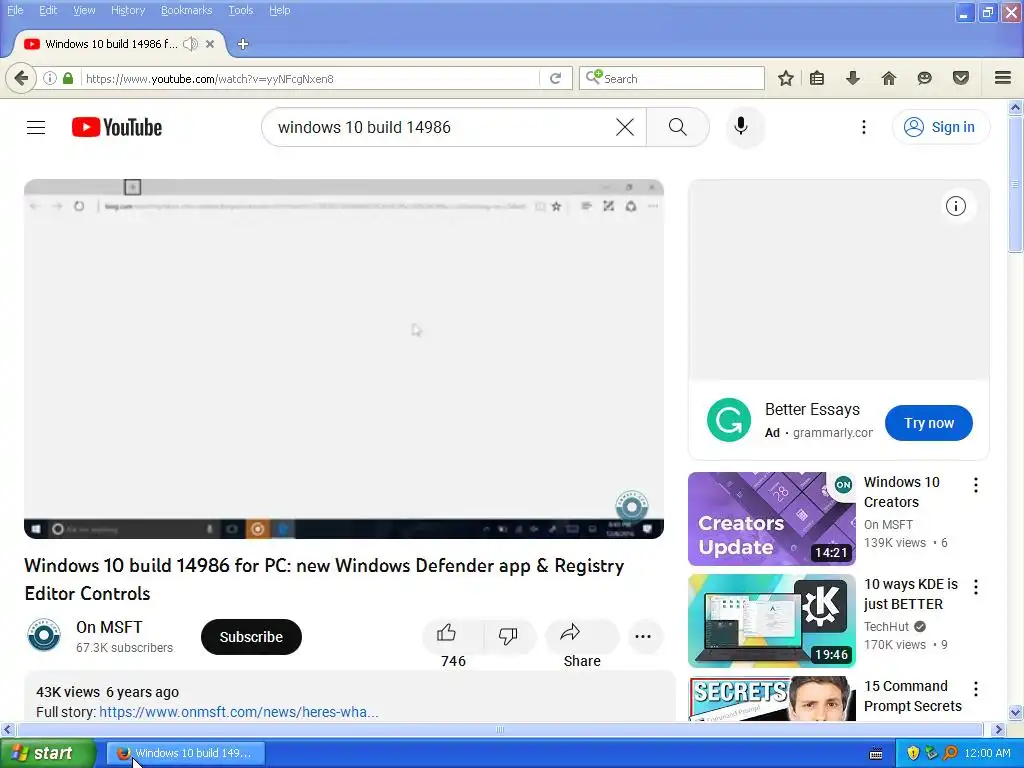Open the Downloads arrow icon
The image size is (1024, 768).
tap(852, 78)
